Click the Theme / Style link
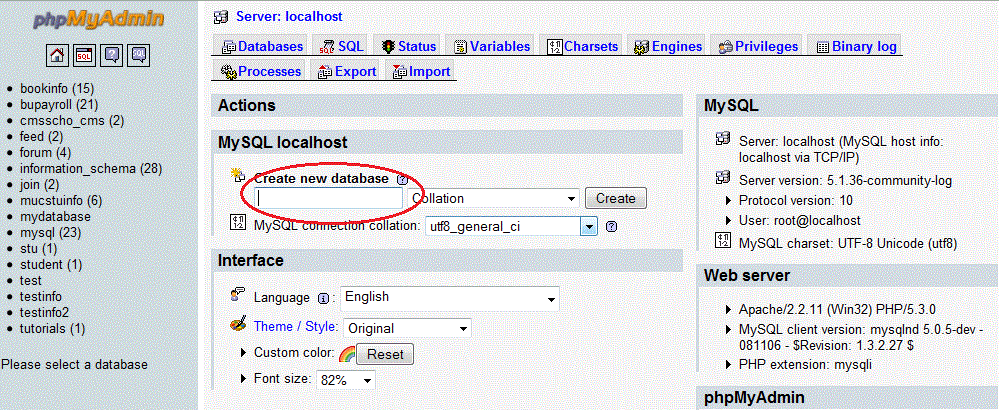999x410 pixels. [x=295, y=327]
